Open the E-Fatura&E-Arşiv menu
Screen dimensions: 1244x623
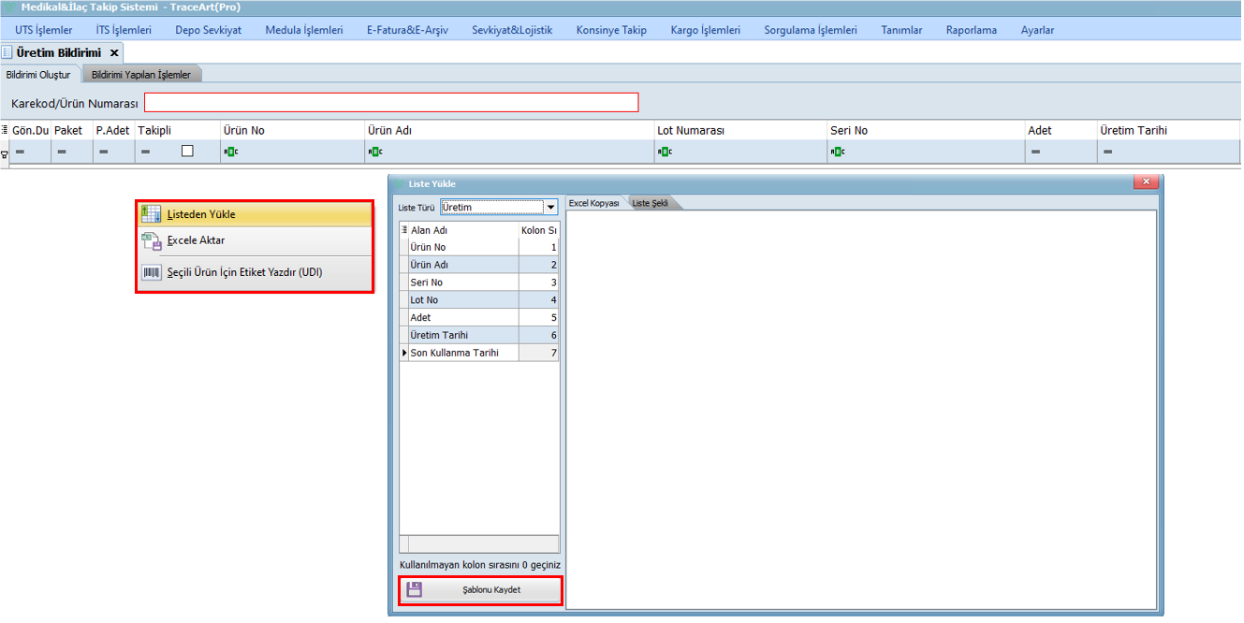(407, 30)
